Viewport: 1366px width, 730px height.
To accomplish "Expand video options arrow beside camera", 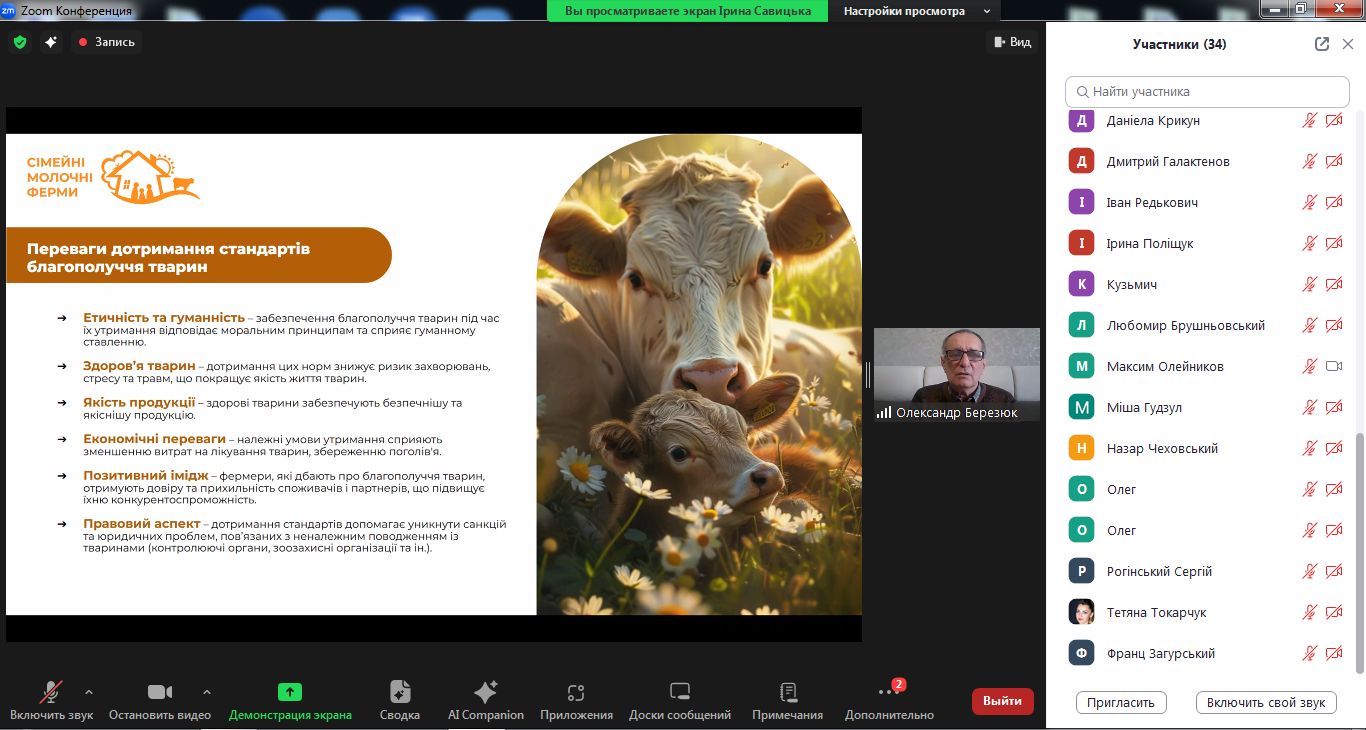I will (x=207, y=691).
